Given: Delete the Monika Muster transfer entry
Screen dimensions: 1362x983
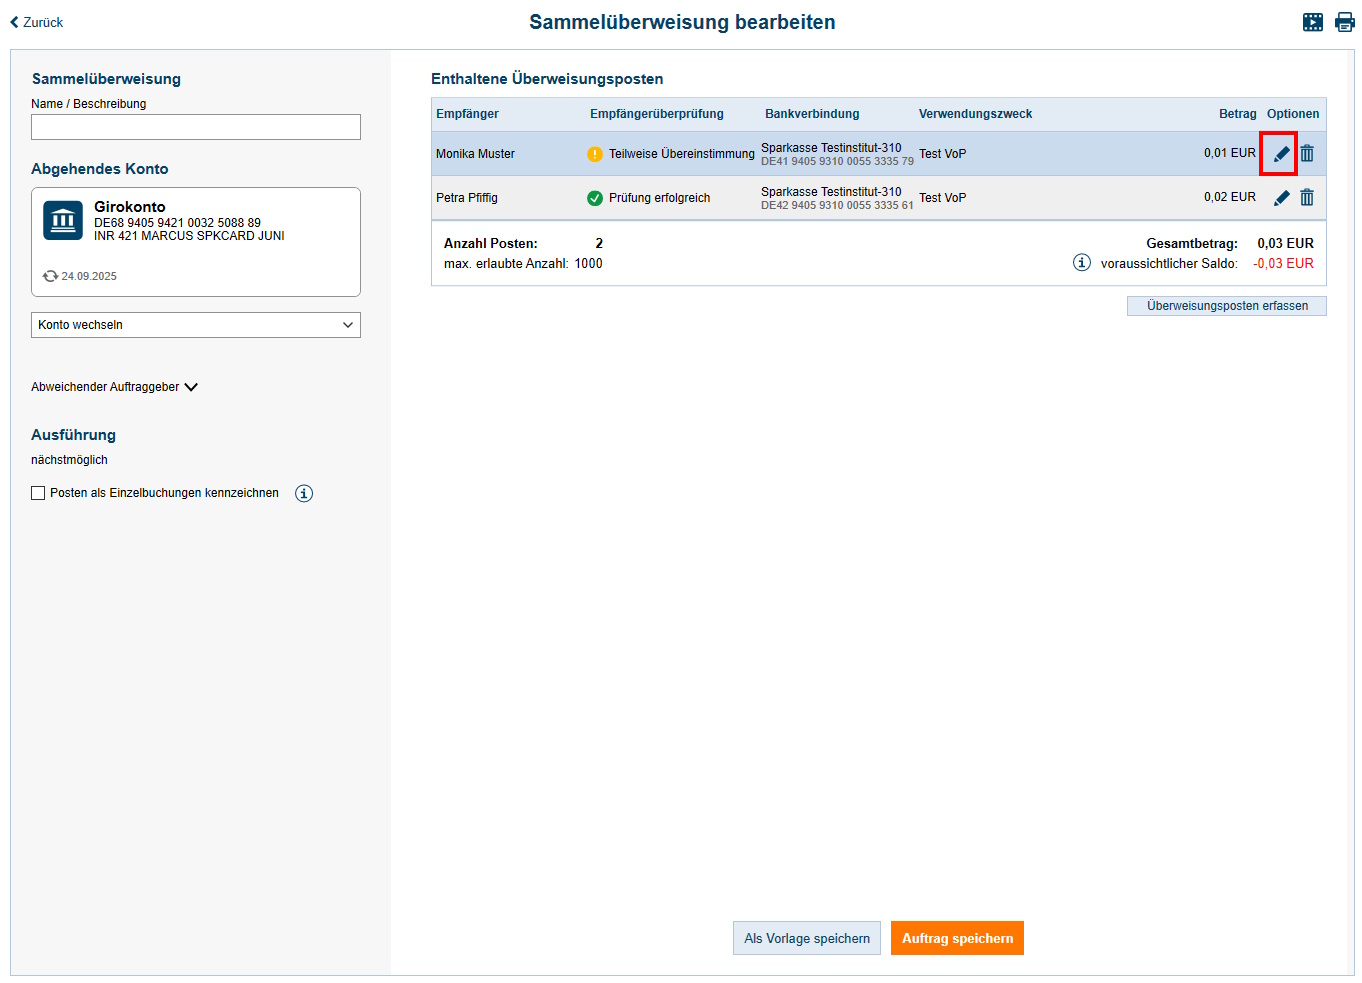Looking at the screenshot, I should (1307, 154).
